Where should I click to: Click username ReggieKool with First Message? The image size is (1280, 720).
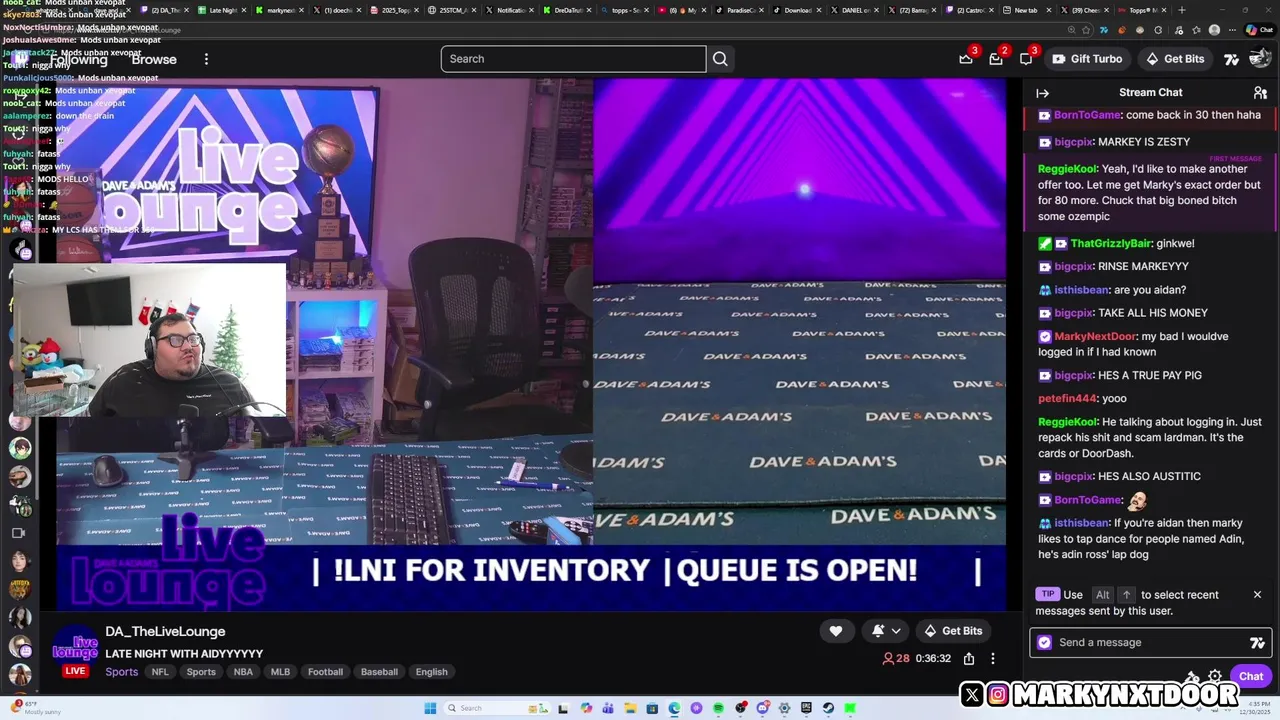(x=1068, y=169)
